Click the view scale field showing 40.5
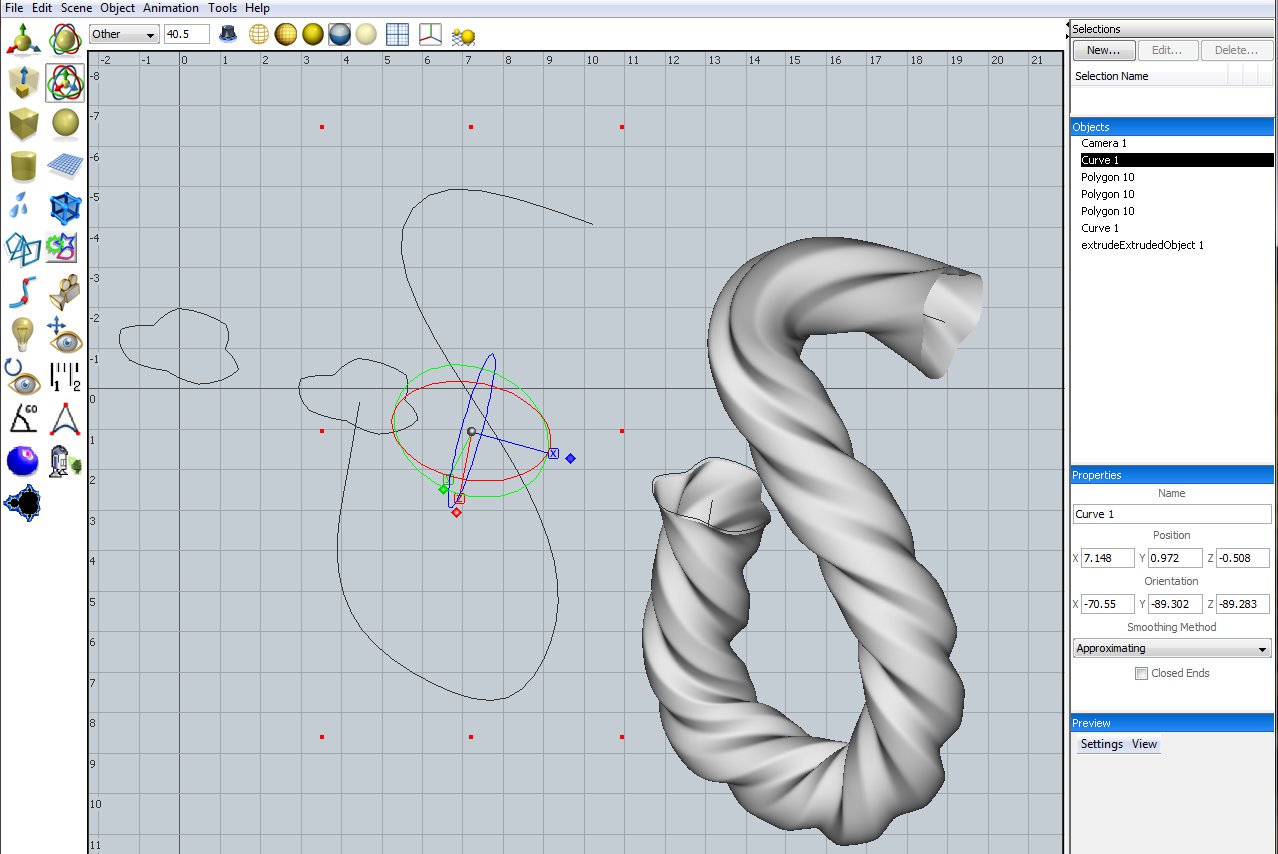 pos(187,34)
